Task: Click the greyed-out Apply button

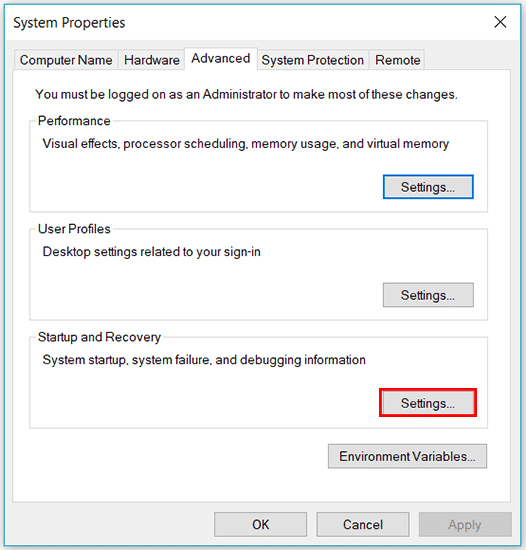Action: click(x=465, y=524)
